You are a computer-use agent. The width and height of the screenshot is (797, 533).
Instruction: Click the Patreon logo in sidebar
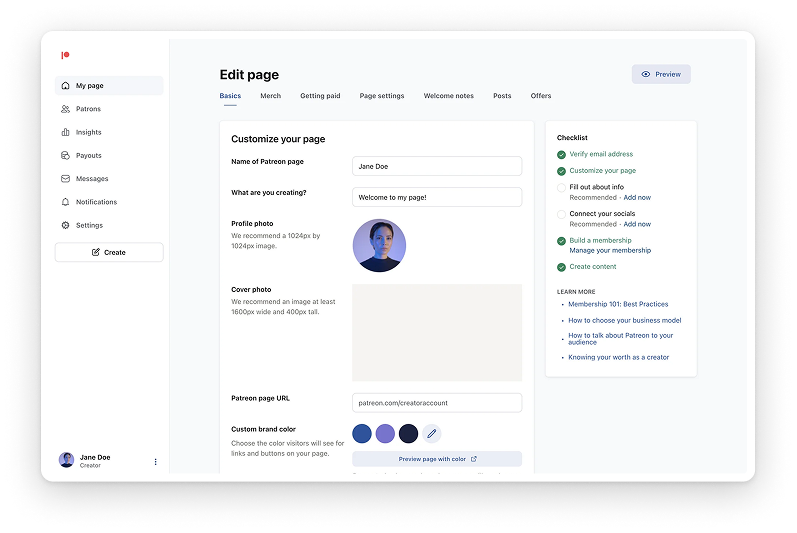point(65,55)
